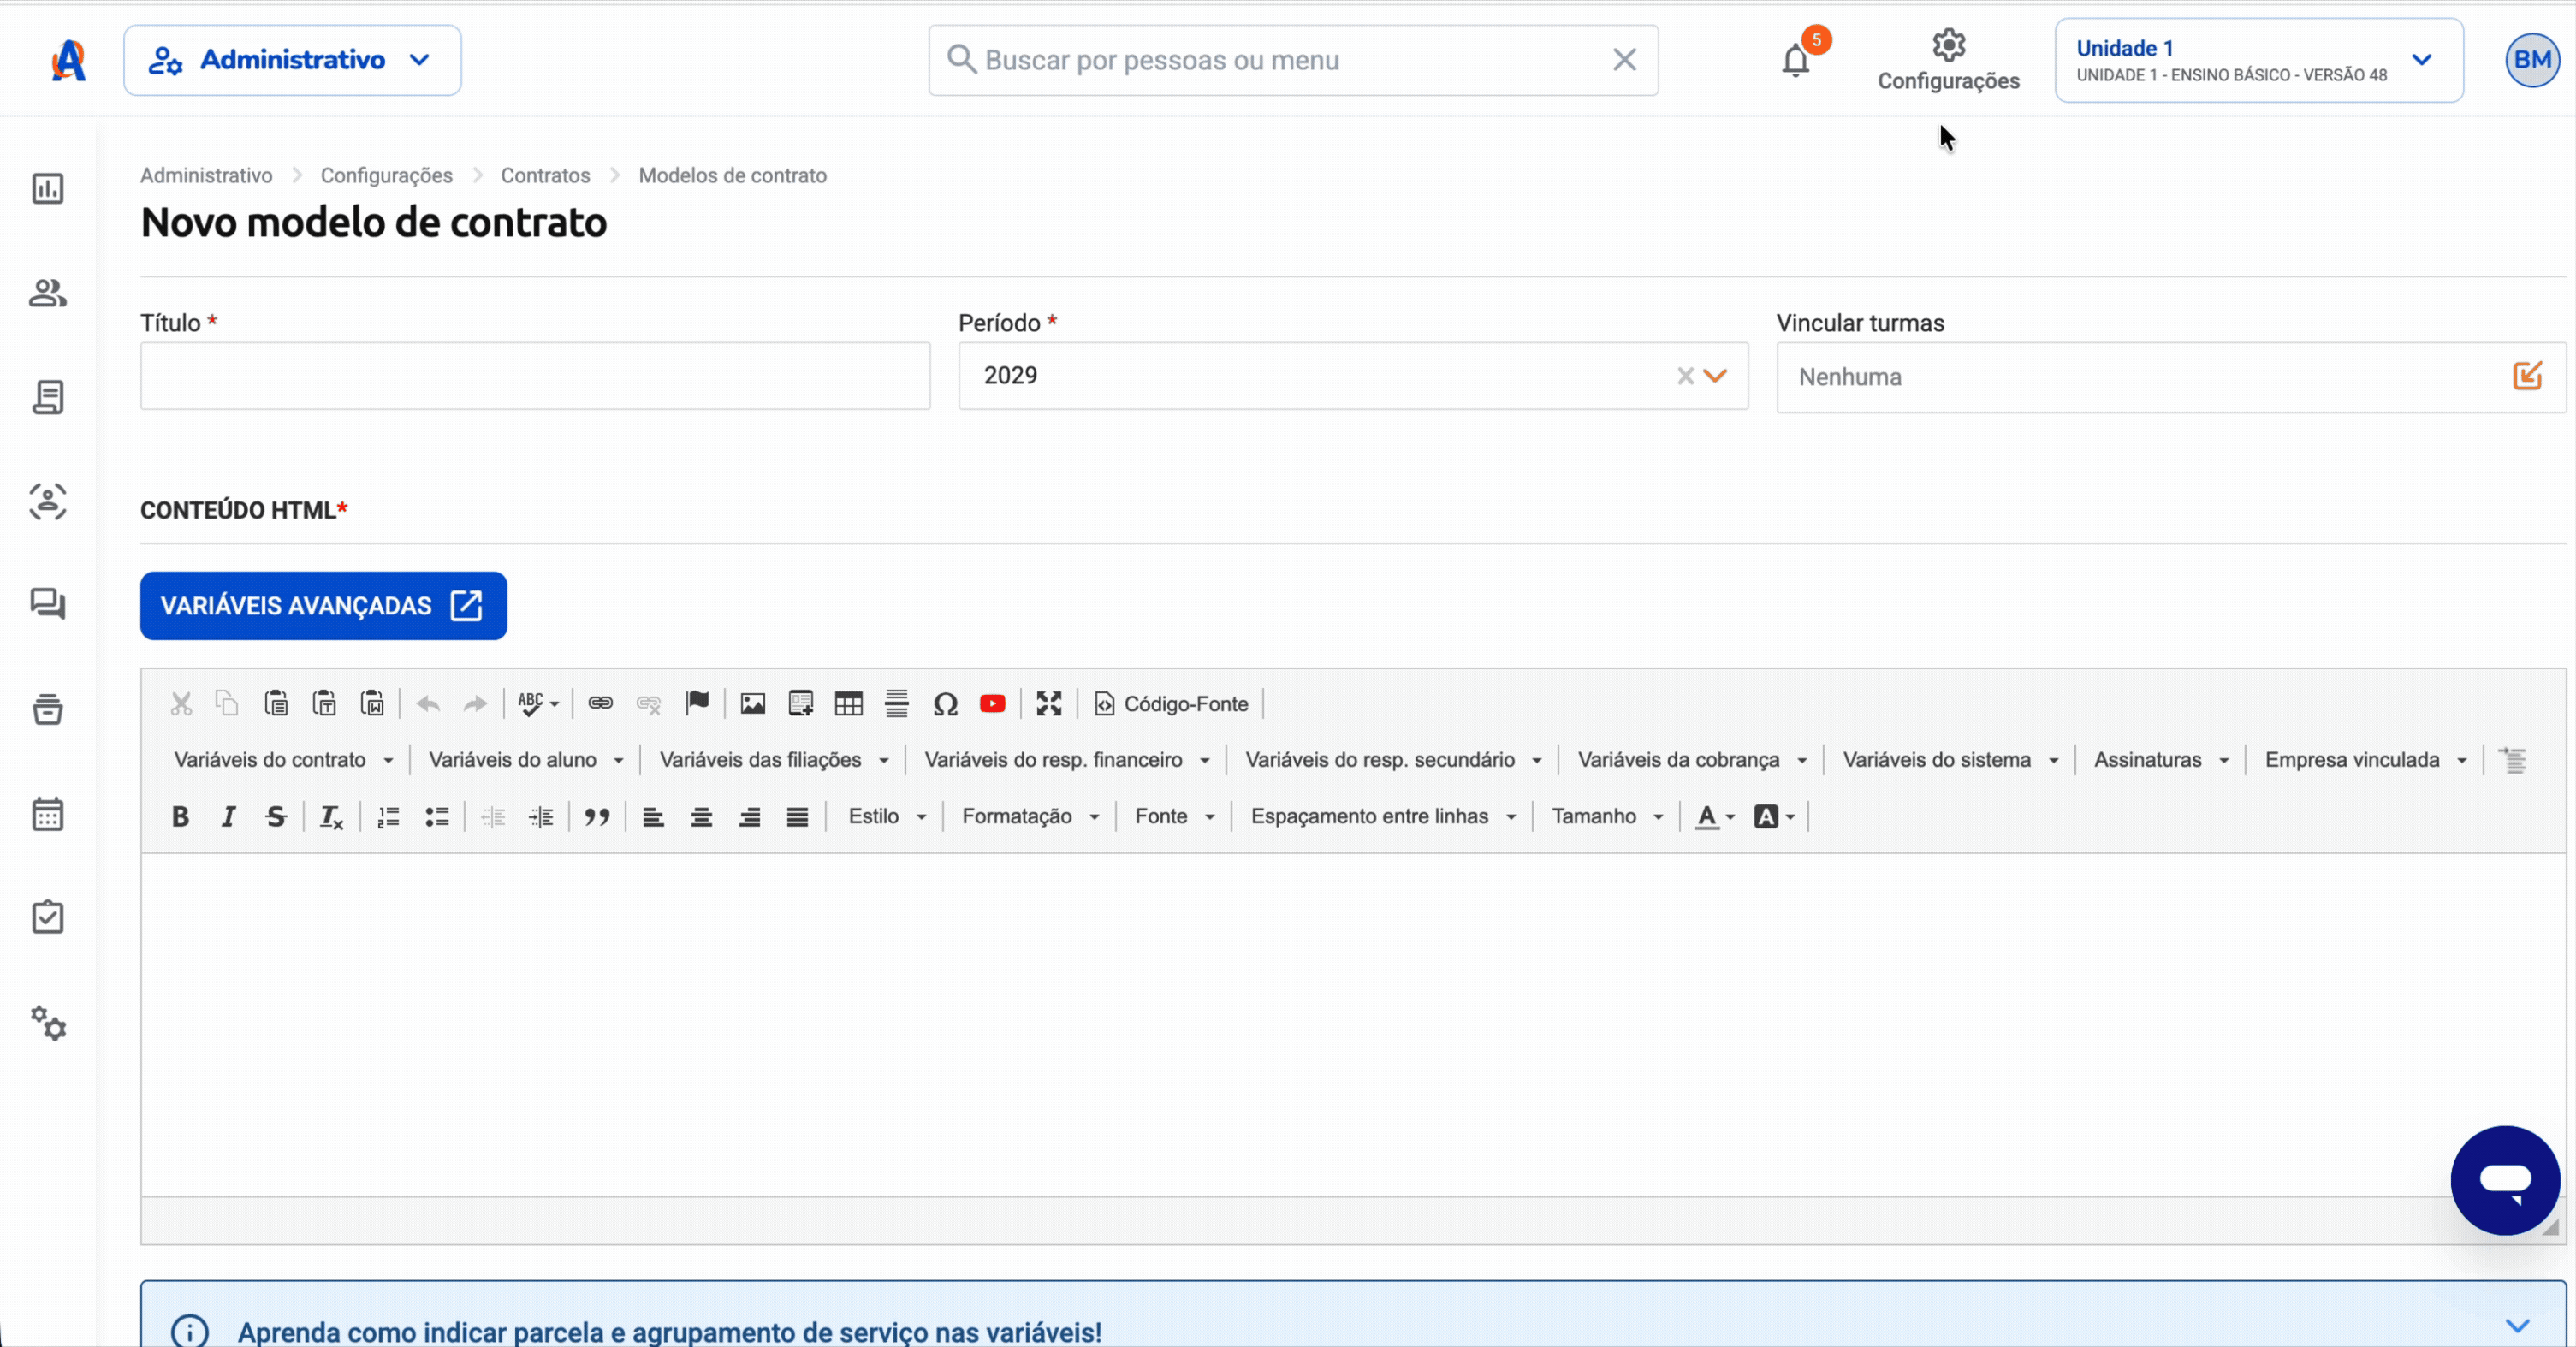Click the block quote icon
The width and height of the screenshot is (2576, 1347).
coord(597,817)
